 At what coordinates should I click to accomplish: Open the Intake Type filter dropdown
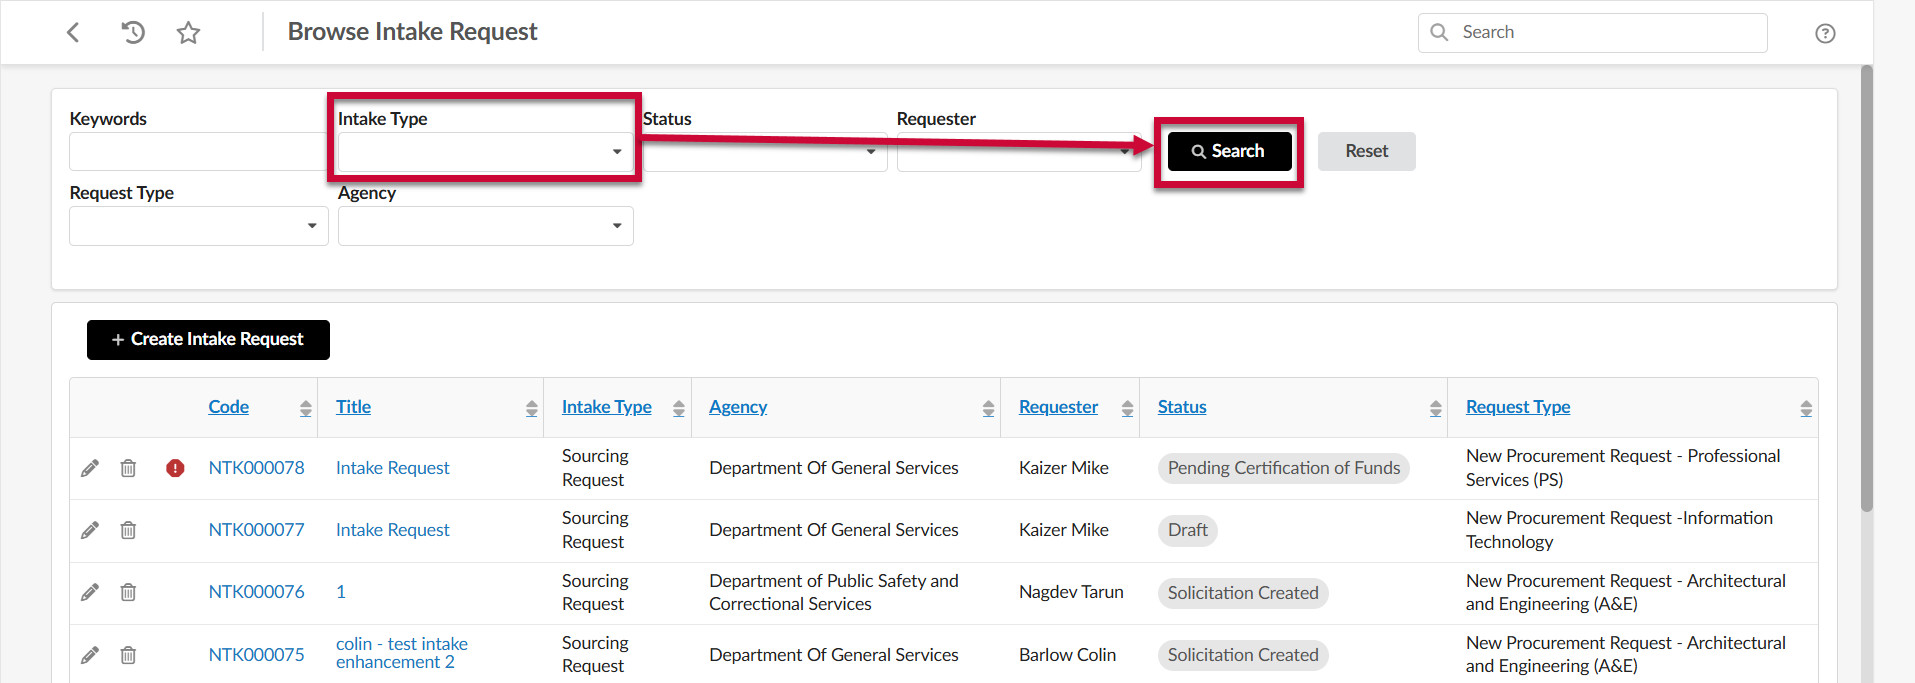[485, 152]
